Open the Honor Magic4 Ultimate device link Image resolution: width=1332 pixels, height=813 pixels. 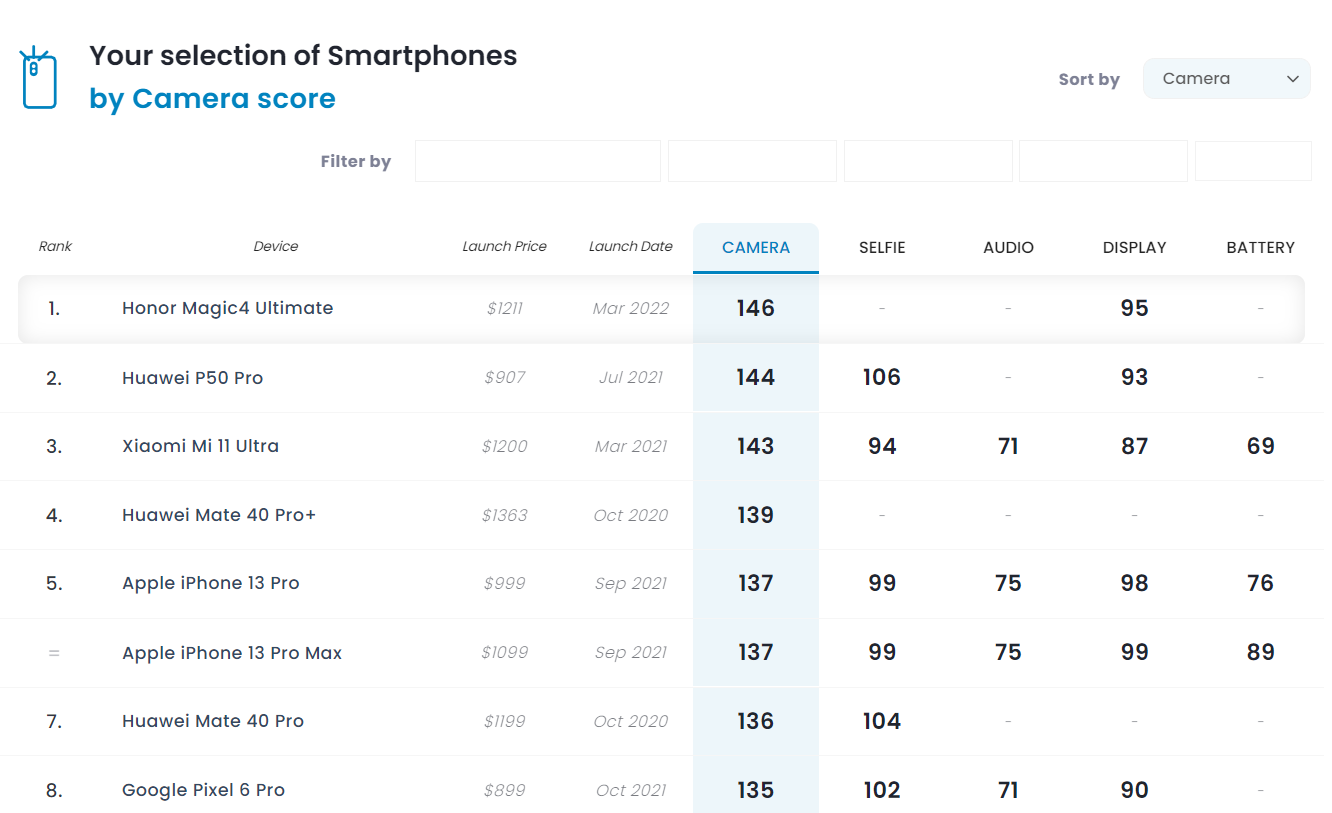[227, 308]
